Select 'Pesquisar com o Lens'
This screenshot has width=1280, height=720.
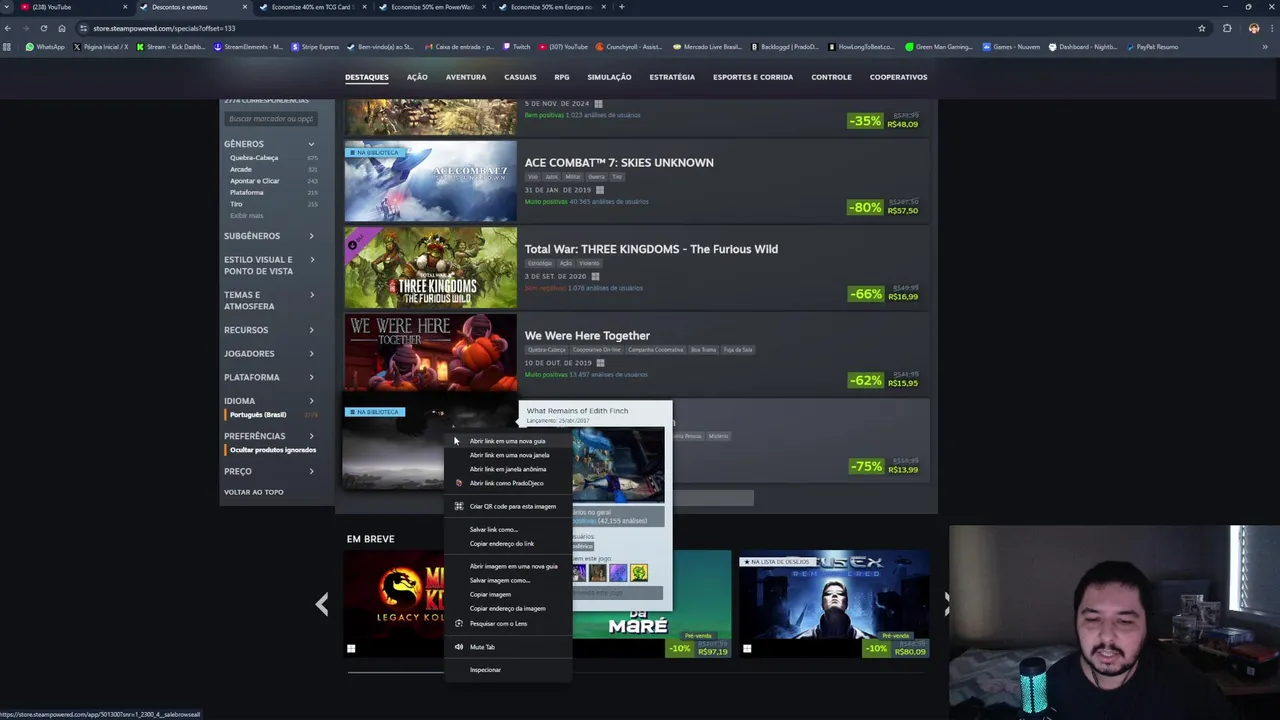pyautogui.click(x=508, y=624)
